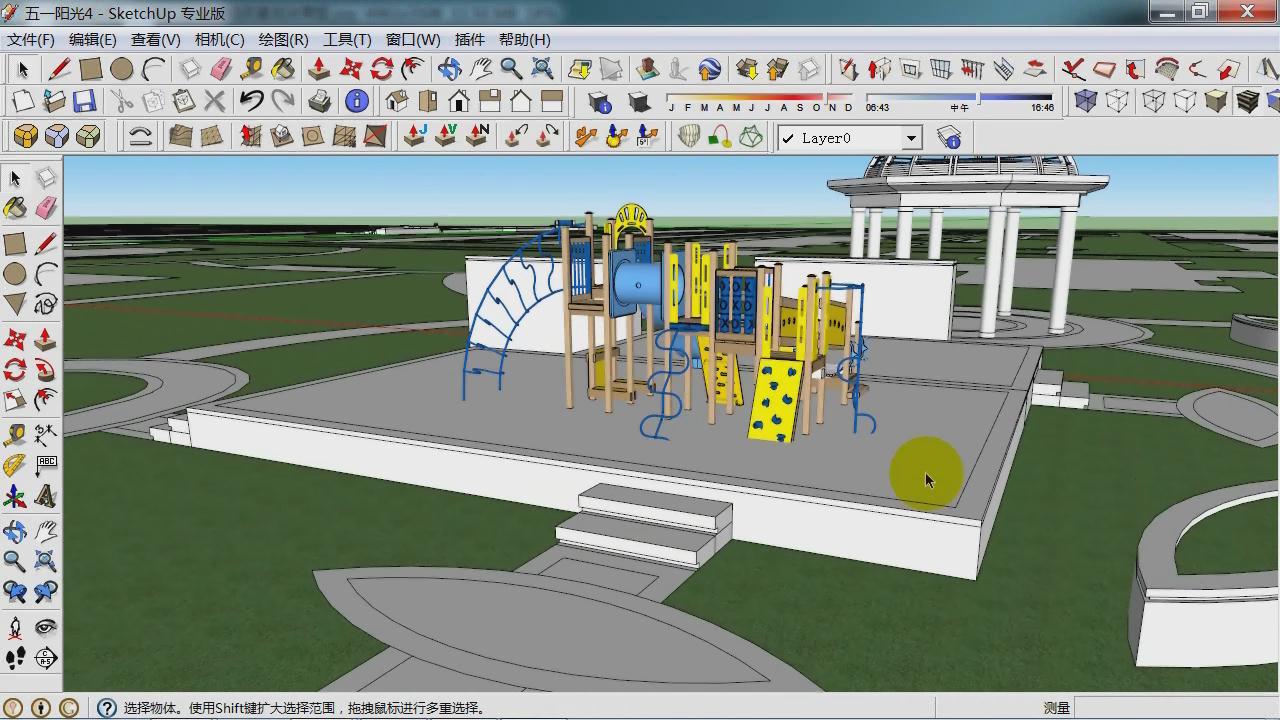Select Sandbox From Scratch grid tool
Image resolution: width=1280 pixels, height=720 pixels.
tap(211, 136)
